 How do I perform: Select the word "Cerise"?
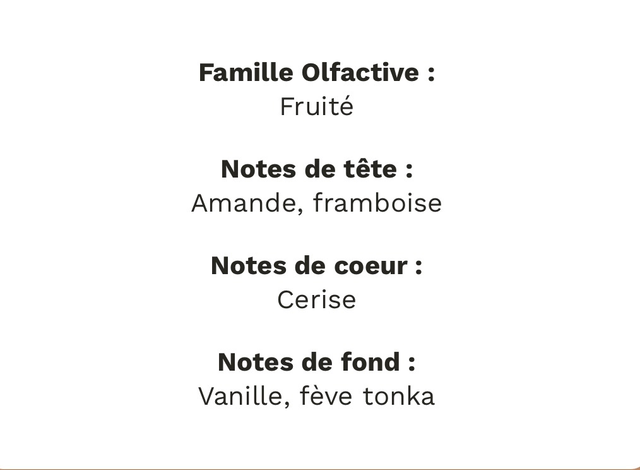[316, 300]
